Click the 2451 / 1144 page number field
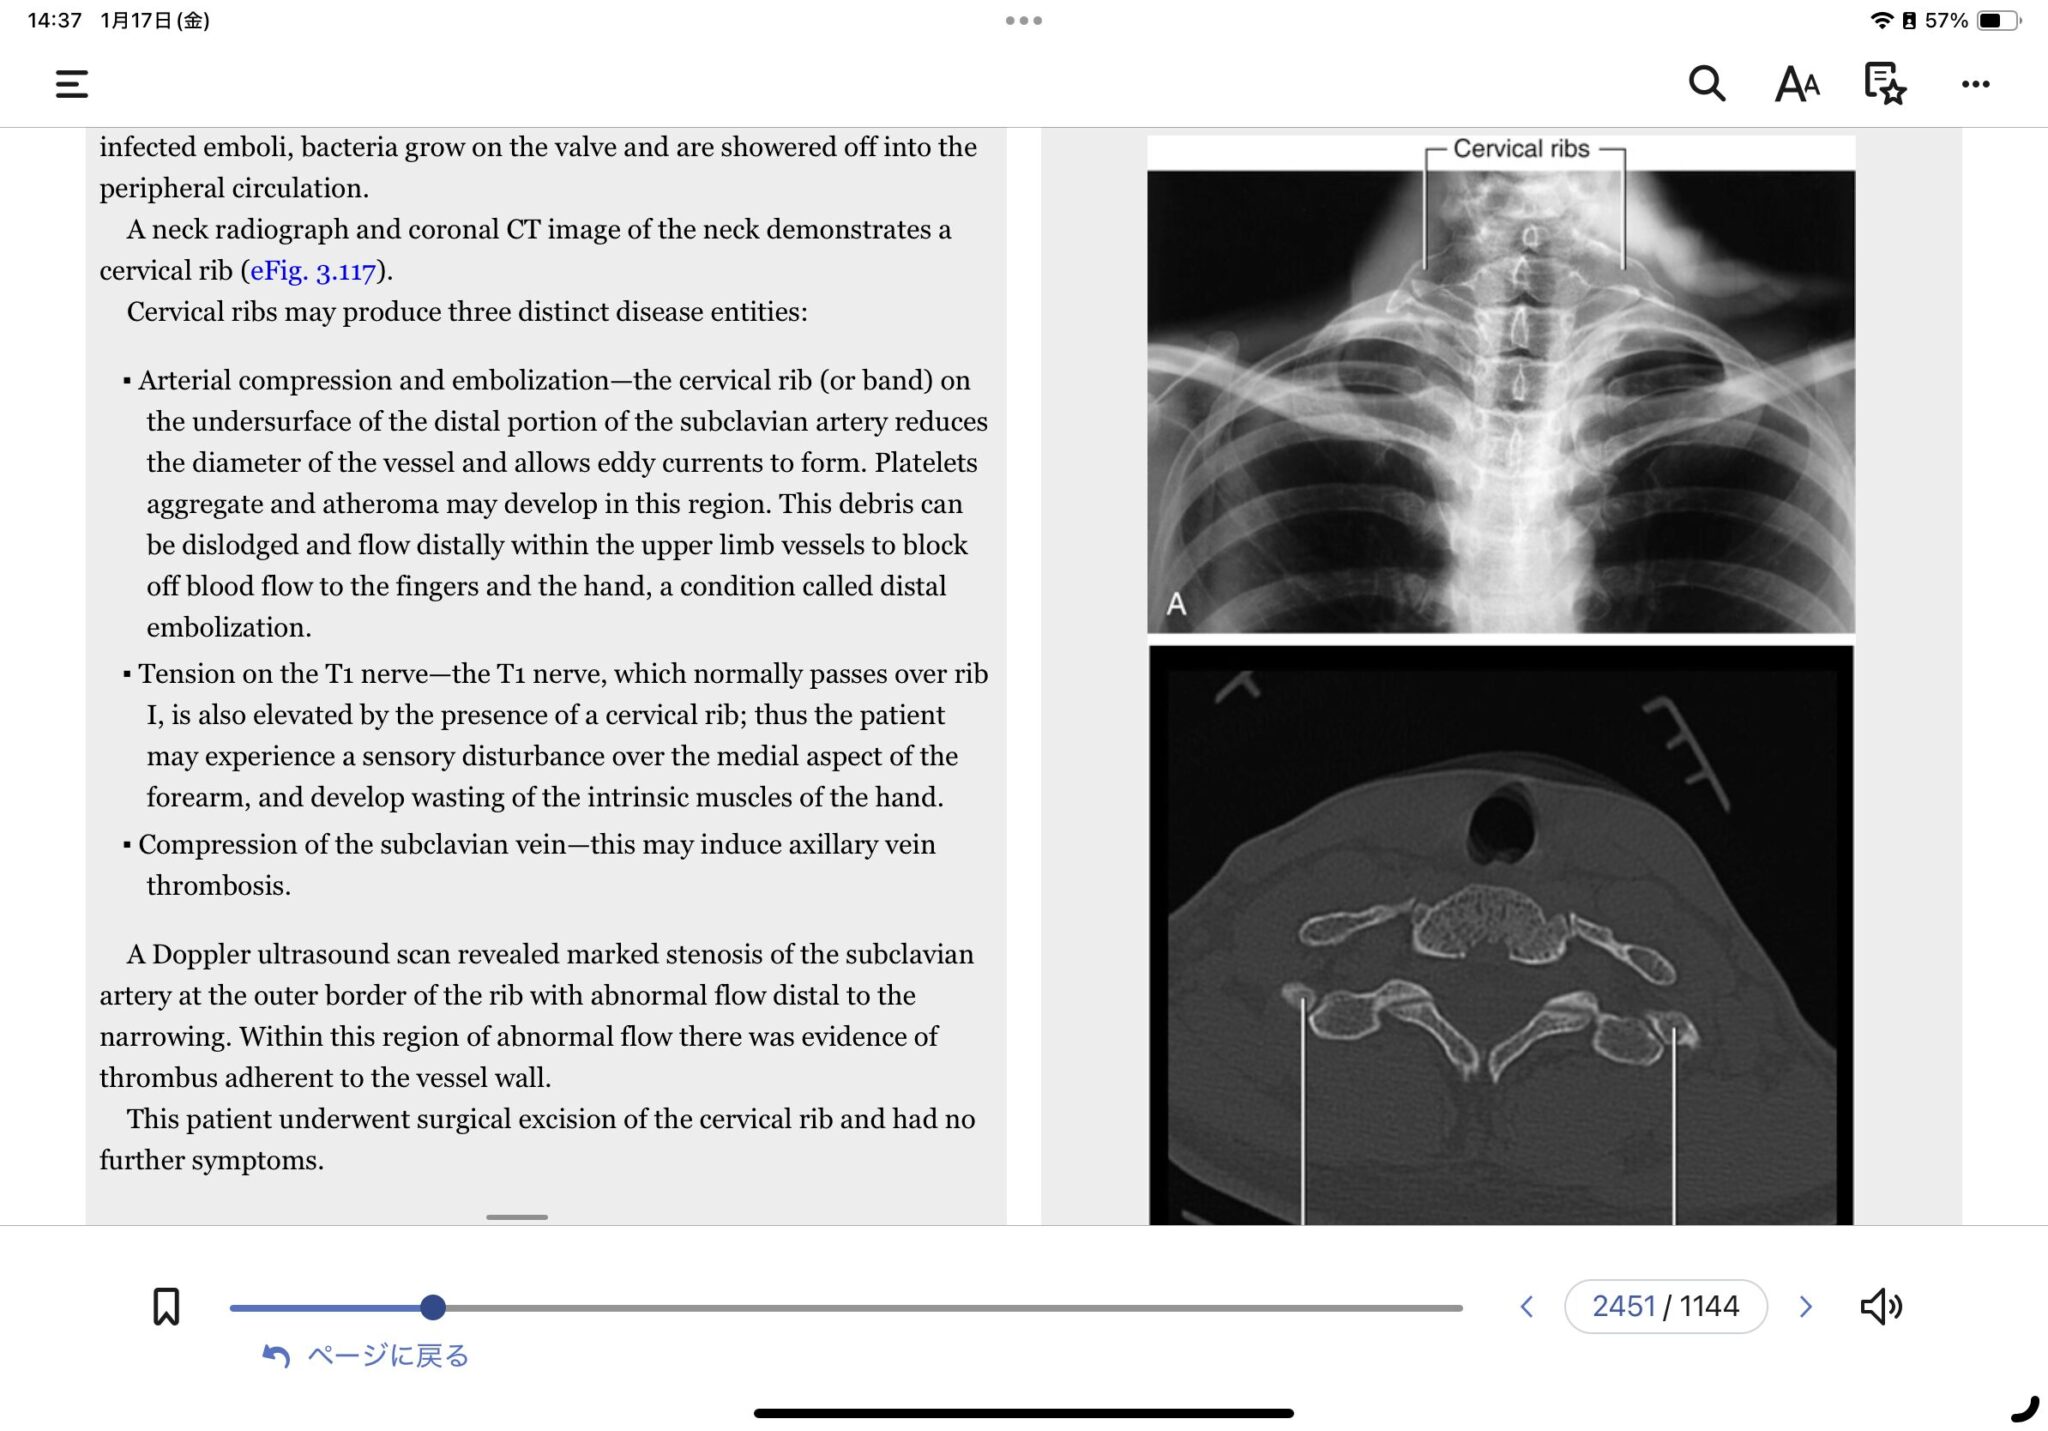This screenshot has width=2048, height=1431. 1665,1306
